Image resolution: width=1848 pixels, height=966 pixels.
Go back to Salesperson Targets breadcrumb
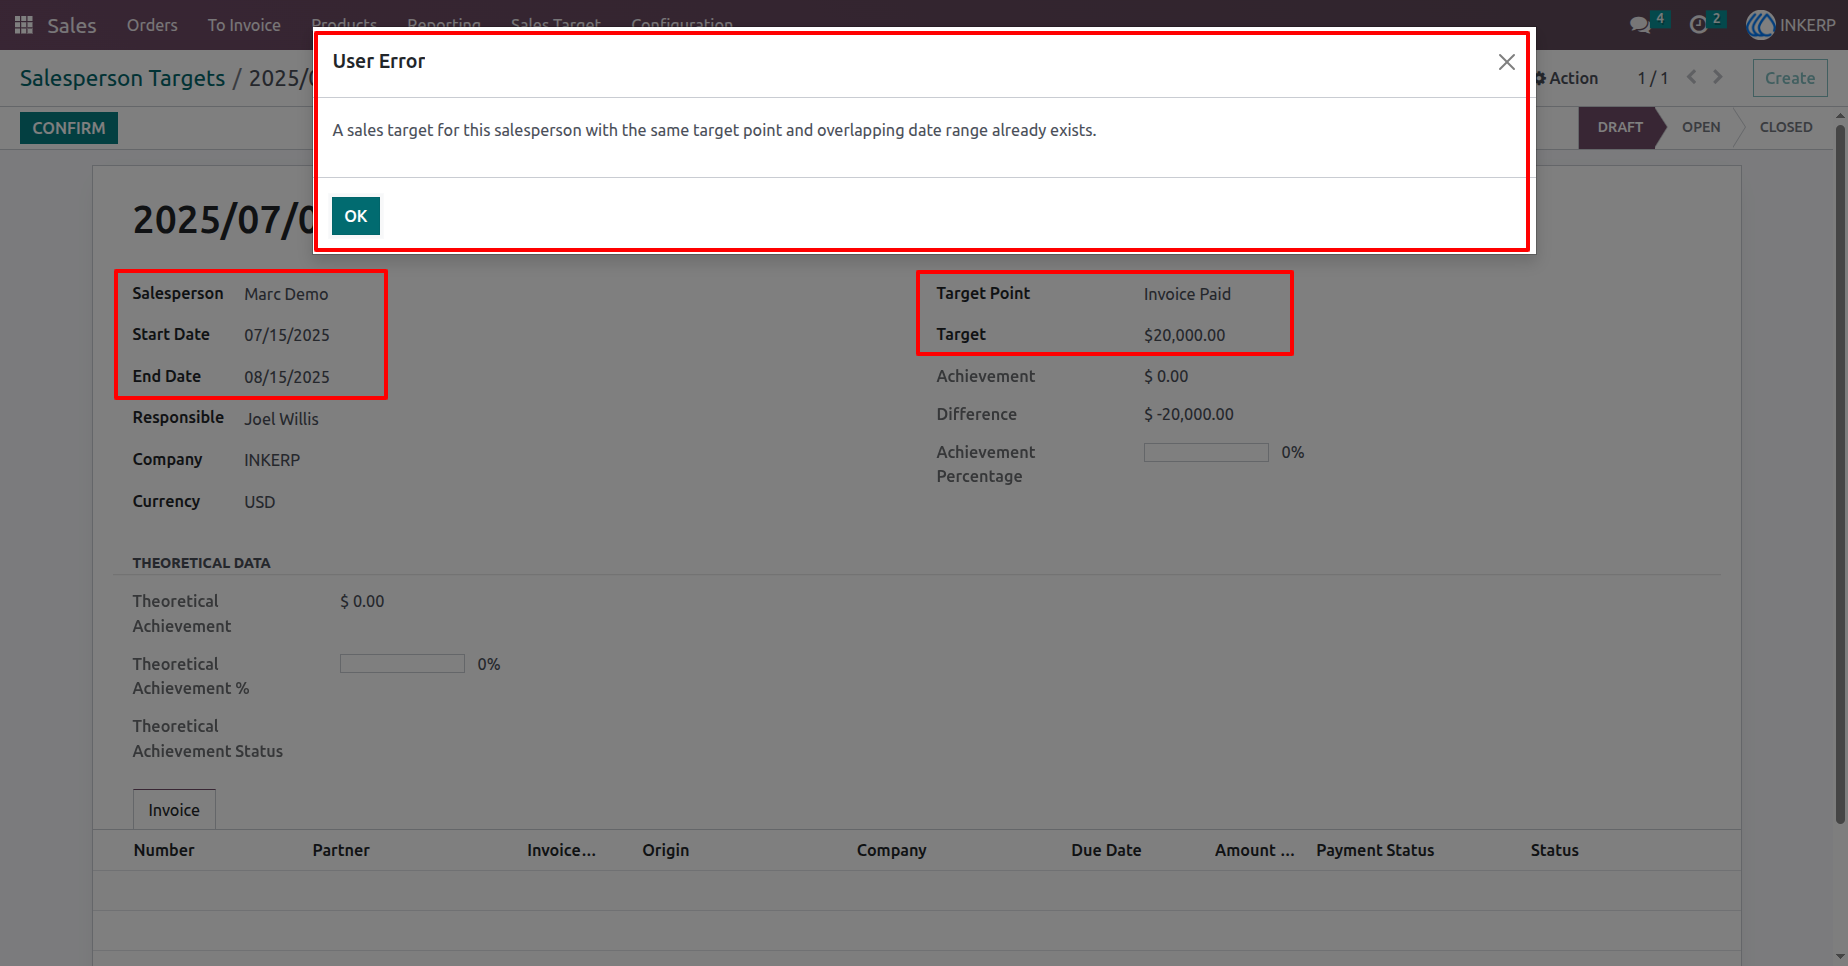pyautogui.click(x=123, y=78)
